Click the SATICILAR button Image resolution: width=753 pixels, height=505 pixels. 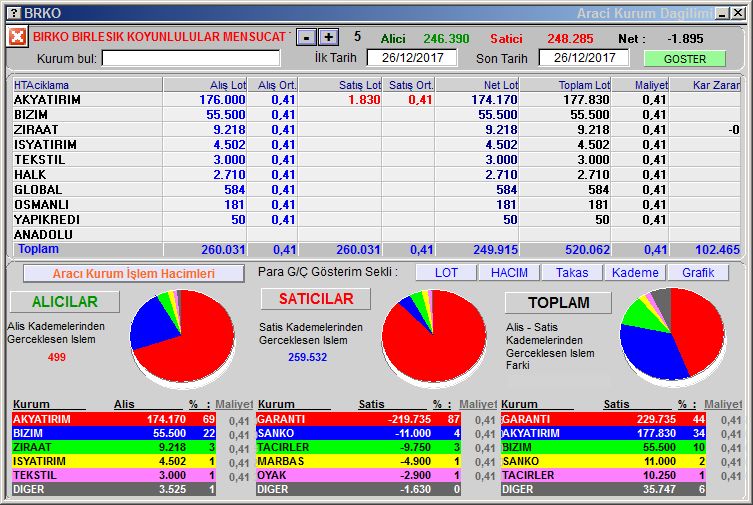tap(316, 299)
